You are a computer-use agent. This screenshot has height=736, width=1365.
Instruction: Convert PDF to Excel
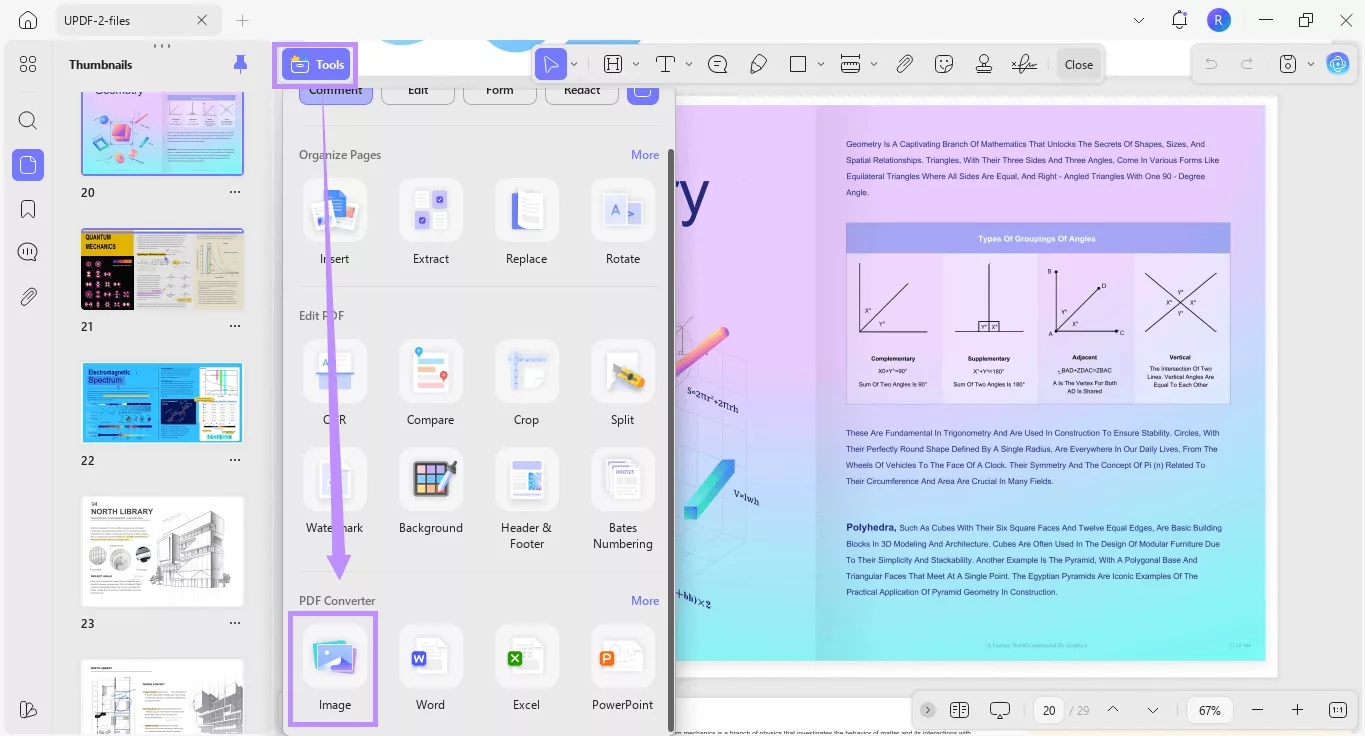click(x=527, y=667)
